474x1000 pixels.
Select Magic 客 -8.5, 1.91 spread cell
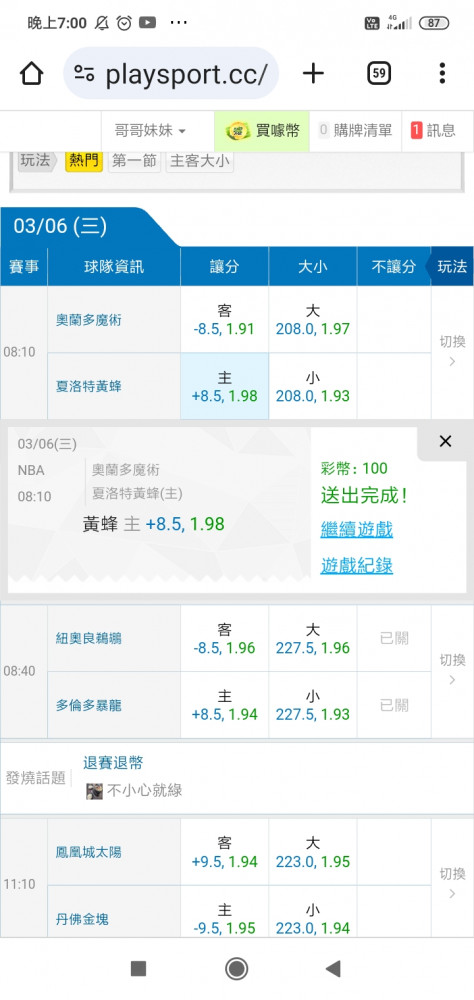[225, 320]
